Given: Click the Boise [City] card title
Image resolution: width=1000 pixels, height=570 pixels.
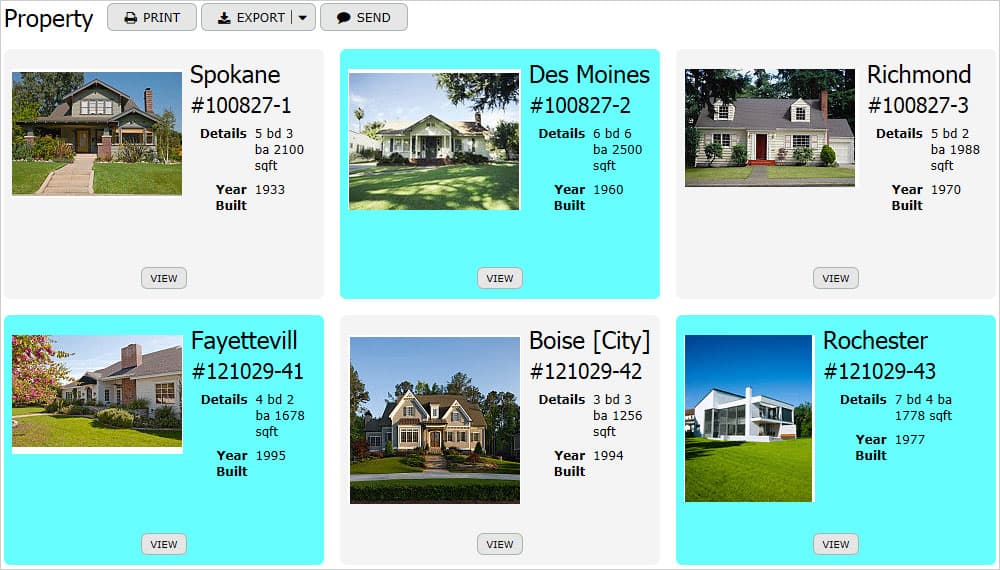Looking at the screenshot, I should click(589, 341).
